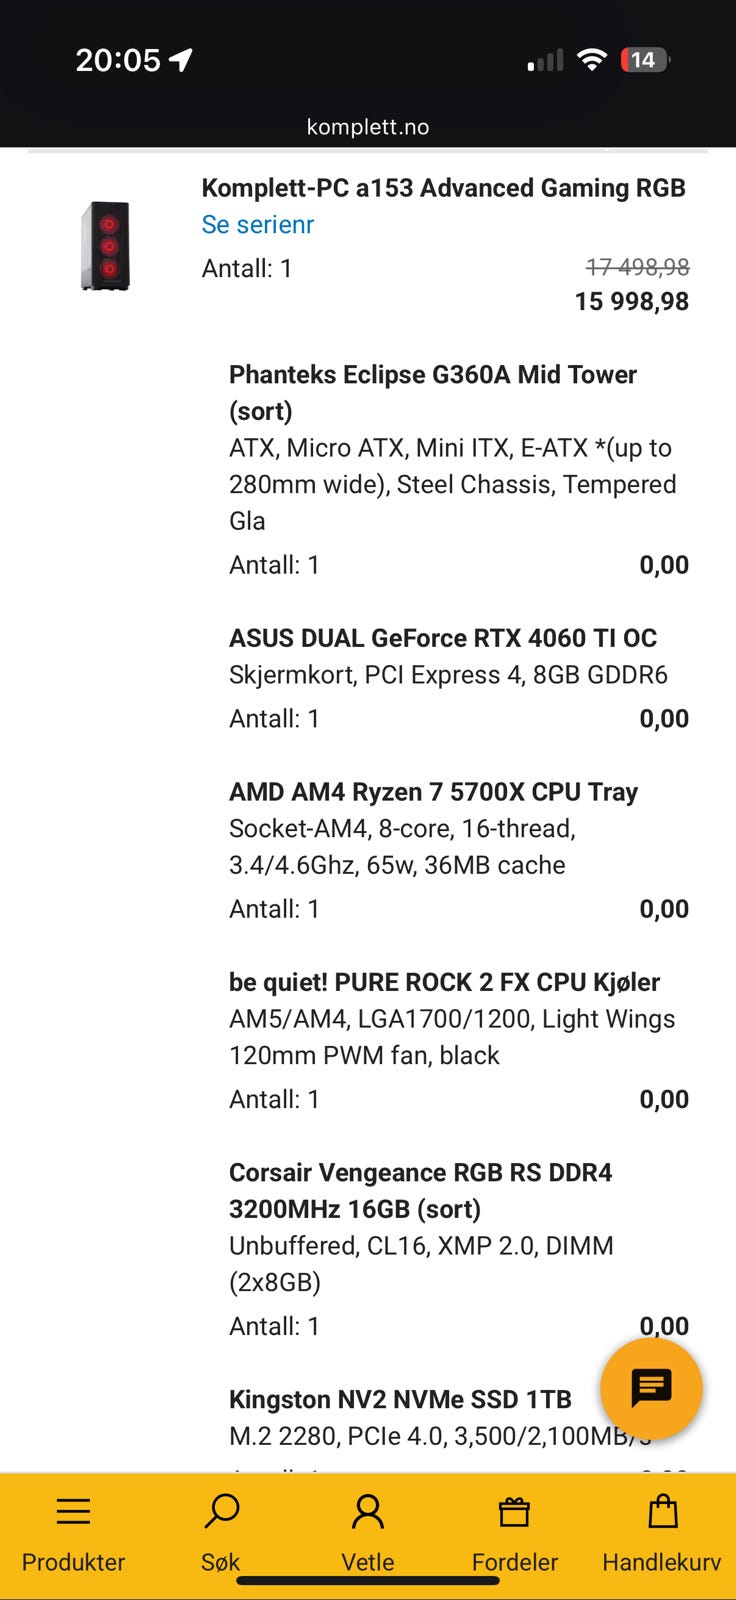The width and height of the screenshot is (736, 1600).
Task: Tap the Fordeler gift icon
Action: pos(514,1512)
